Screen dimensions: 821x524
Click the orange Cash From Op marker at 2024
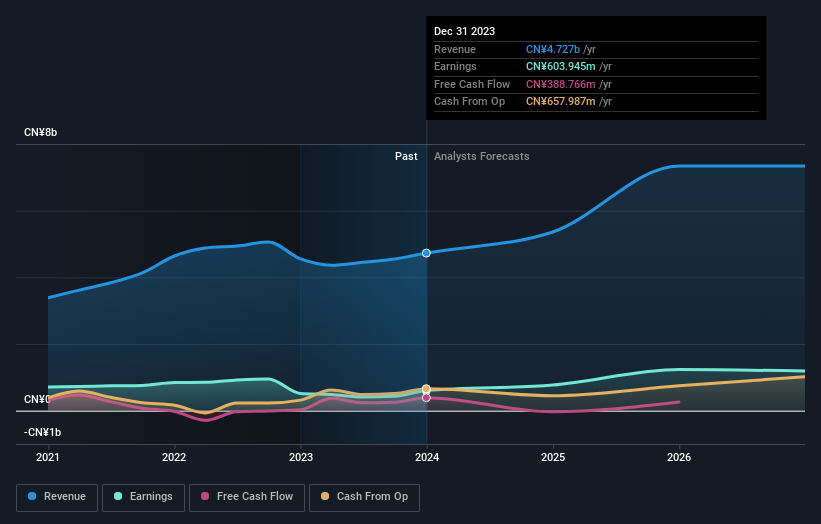point(427,388)
